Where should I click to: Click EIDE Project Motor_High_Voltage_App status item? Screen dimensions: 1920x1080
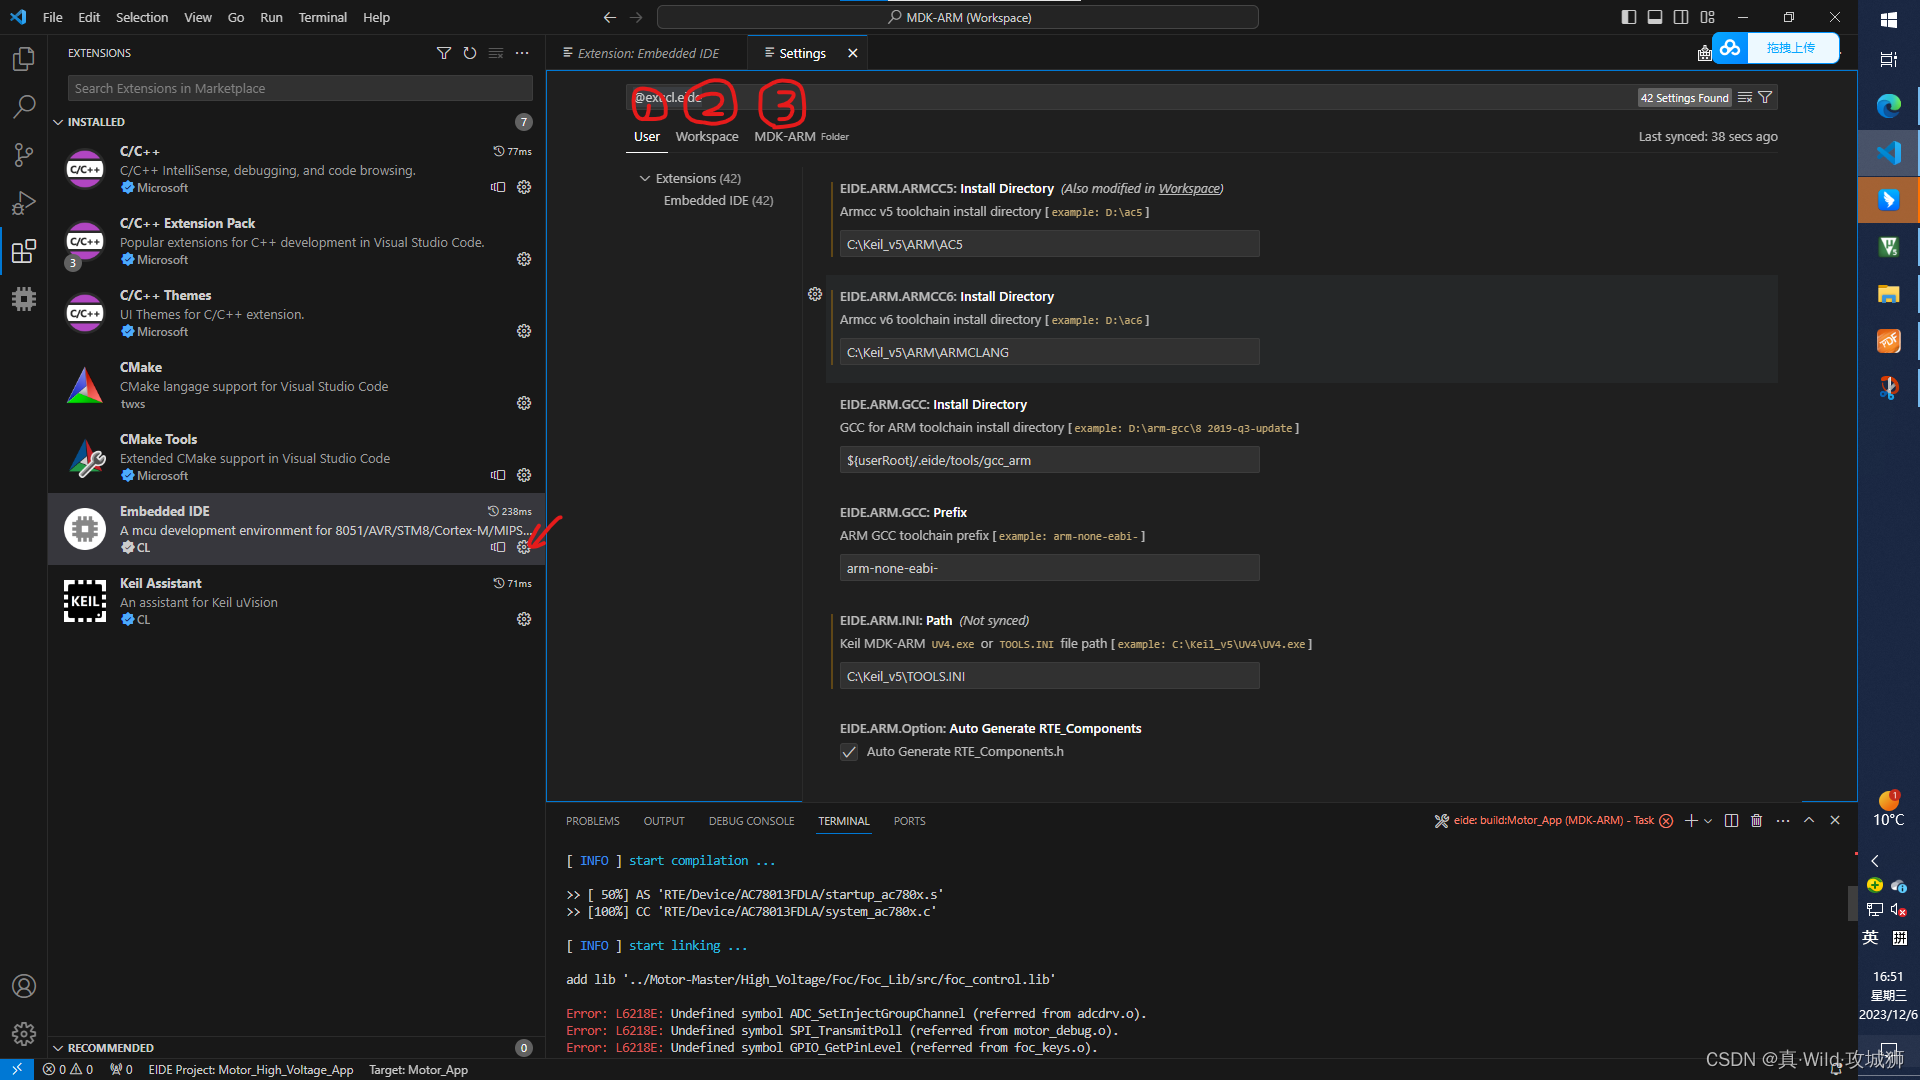click(x=251, y=1069)
